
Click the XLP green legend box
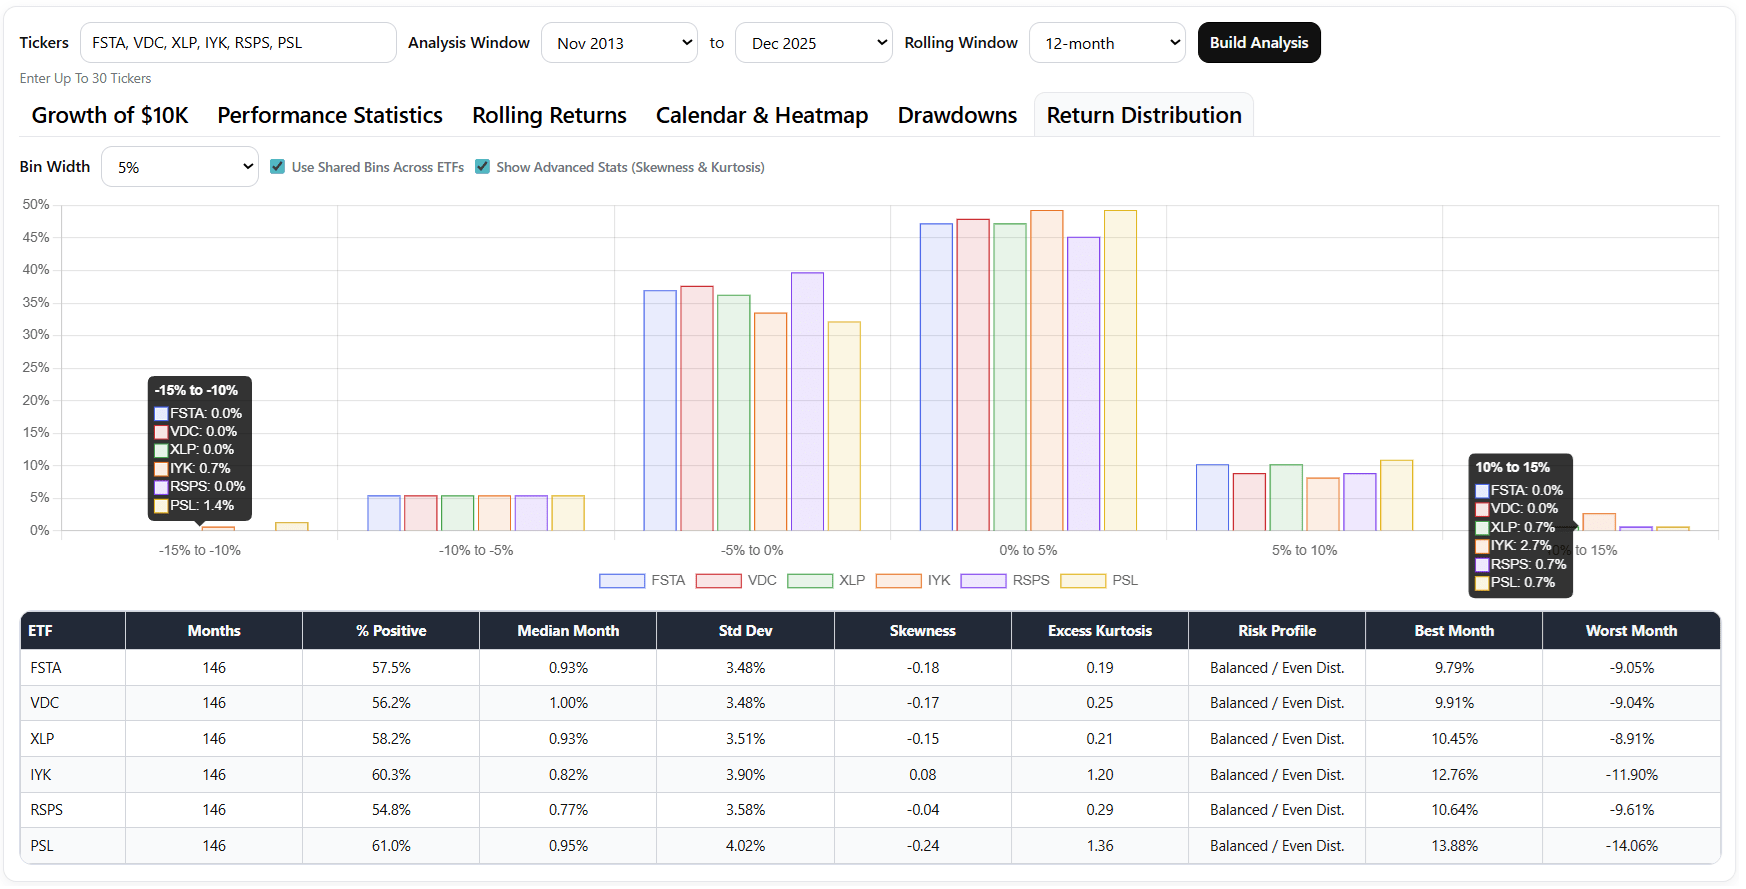[x=809, y=581]
